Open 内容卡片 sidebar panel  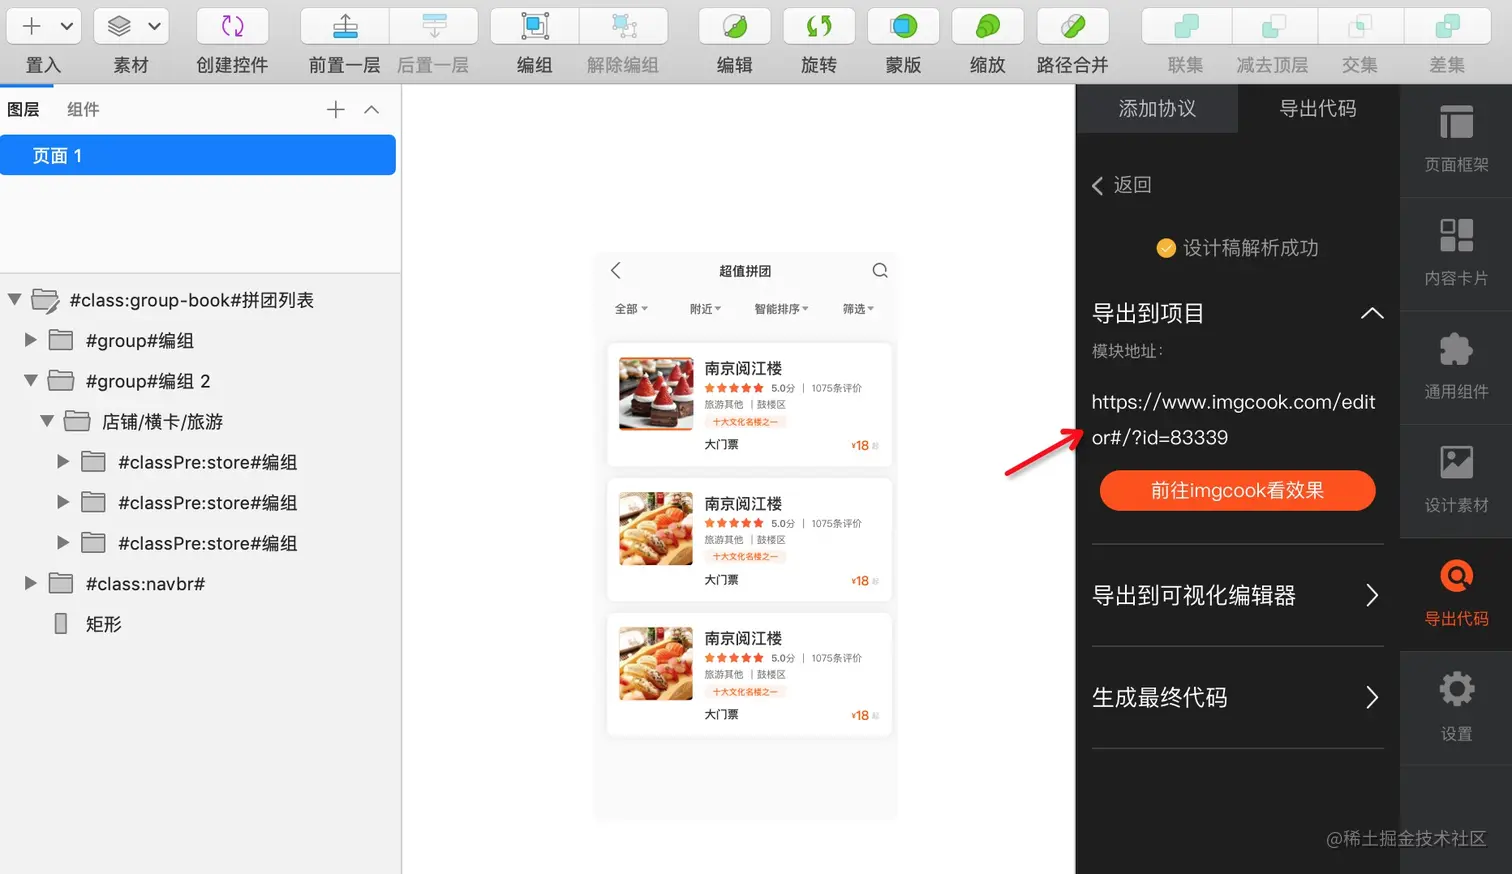[1456, 255]
